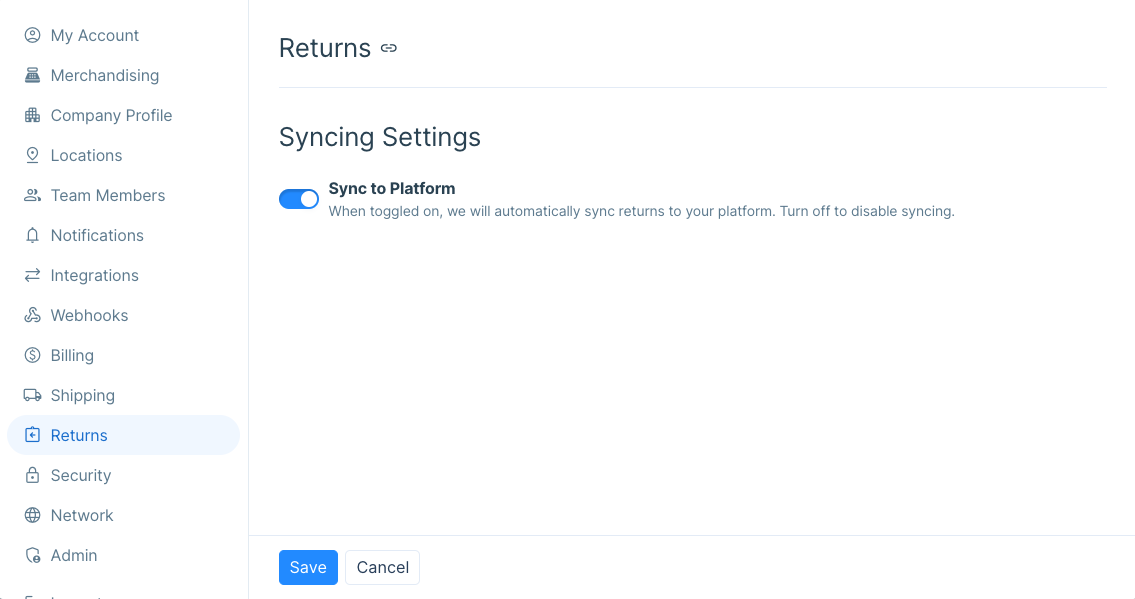Click the Team Members people icon
The height and width of the screenshot is (599, 1135).
pyautogui.click(x=32, y=195)
